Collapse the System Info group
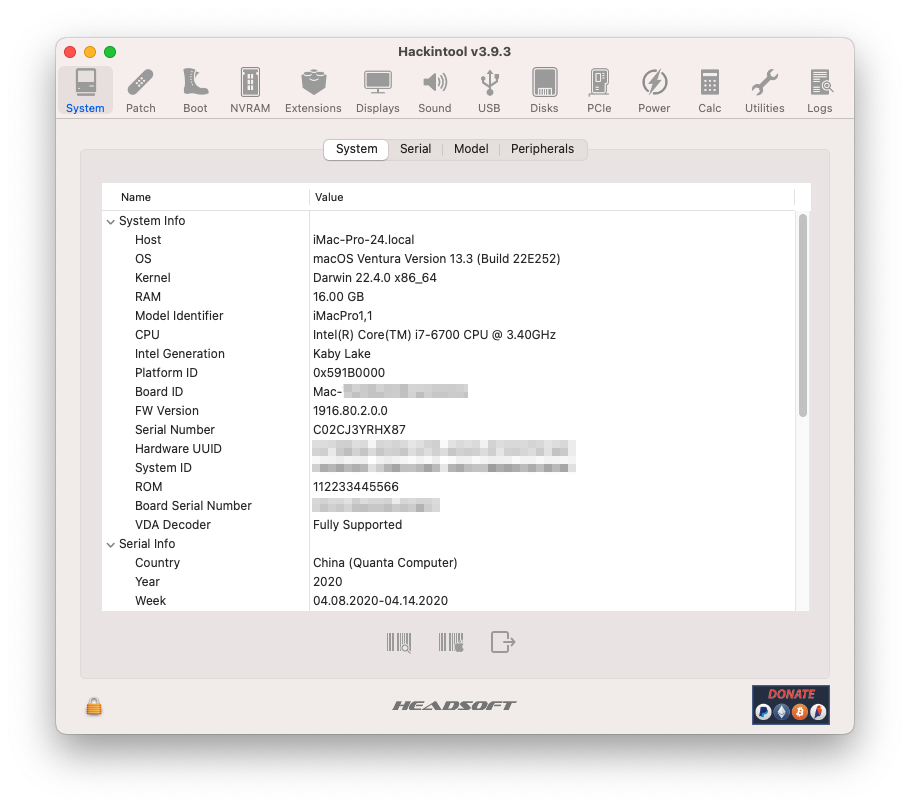 [111, 220]
